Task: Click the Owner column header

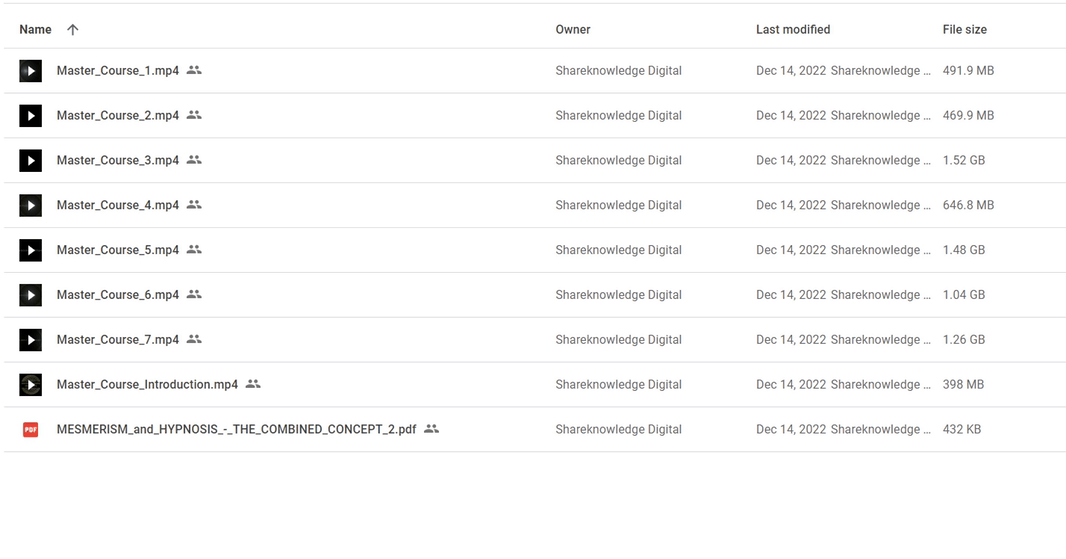Action: click(x=572, y=29)
